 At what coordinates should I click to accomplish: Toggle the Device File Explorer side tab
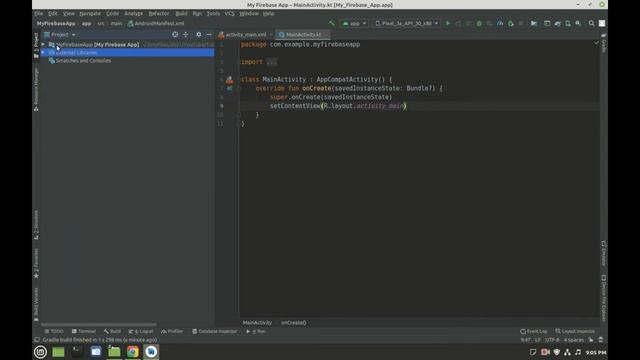point(604,298)
